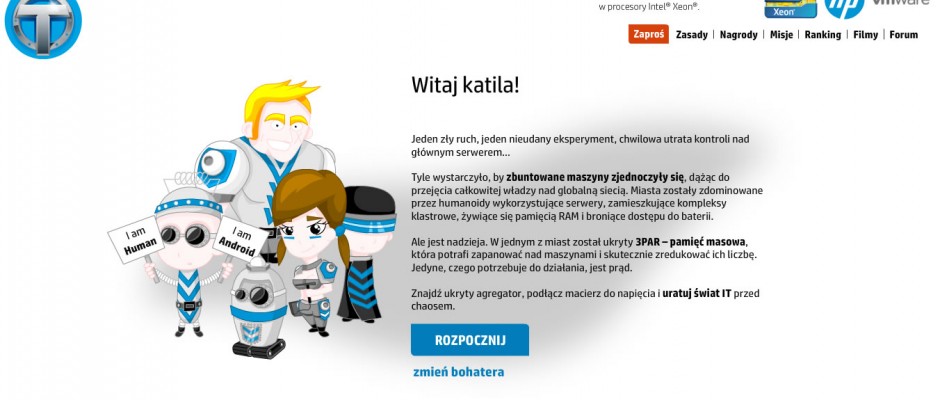
Task: Click the small tracked robot character
Action: (x=258, y=308)
